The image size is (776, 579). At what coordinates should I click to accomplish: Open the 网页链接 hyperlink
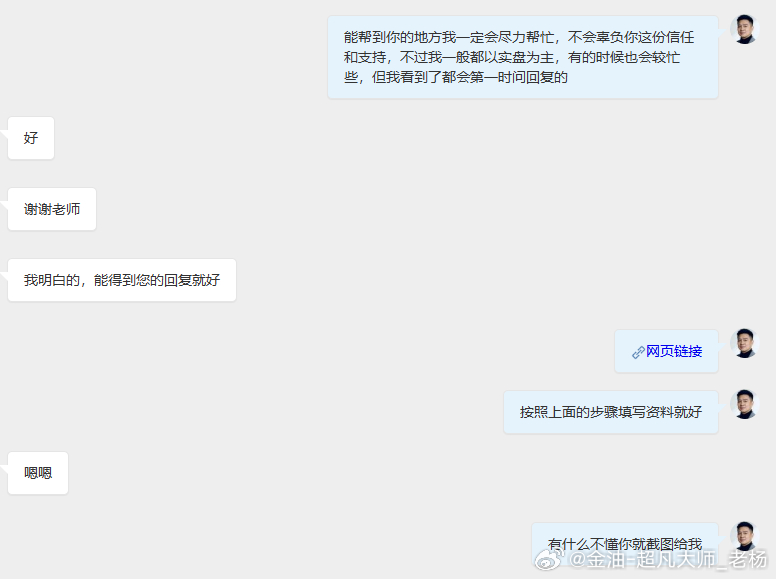(674, 351)
